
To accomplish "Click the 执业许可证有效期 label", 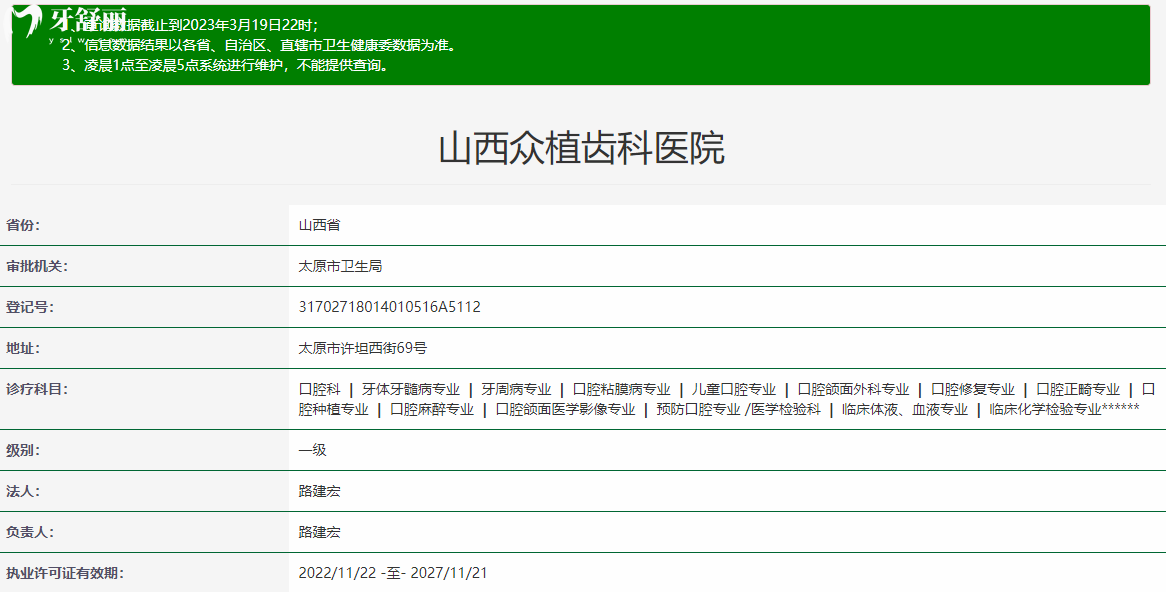I will (65, 573).
